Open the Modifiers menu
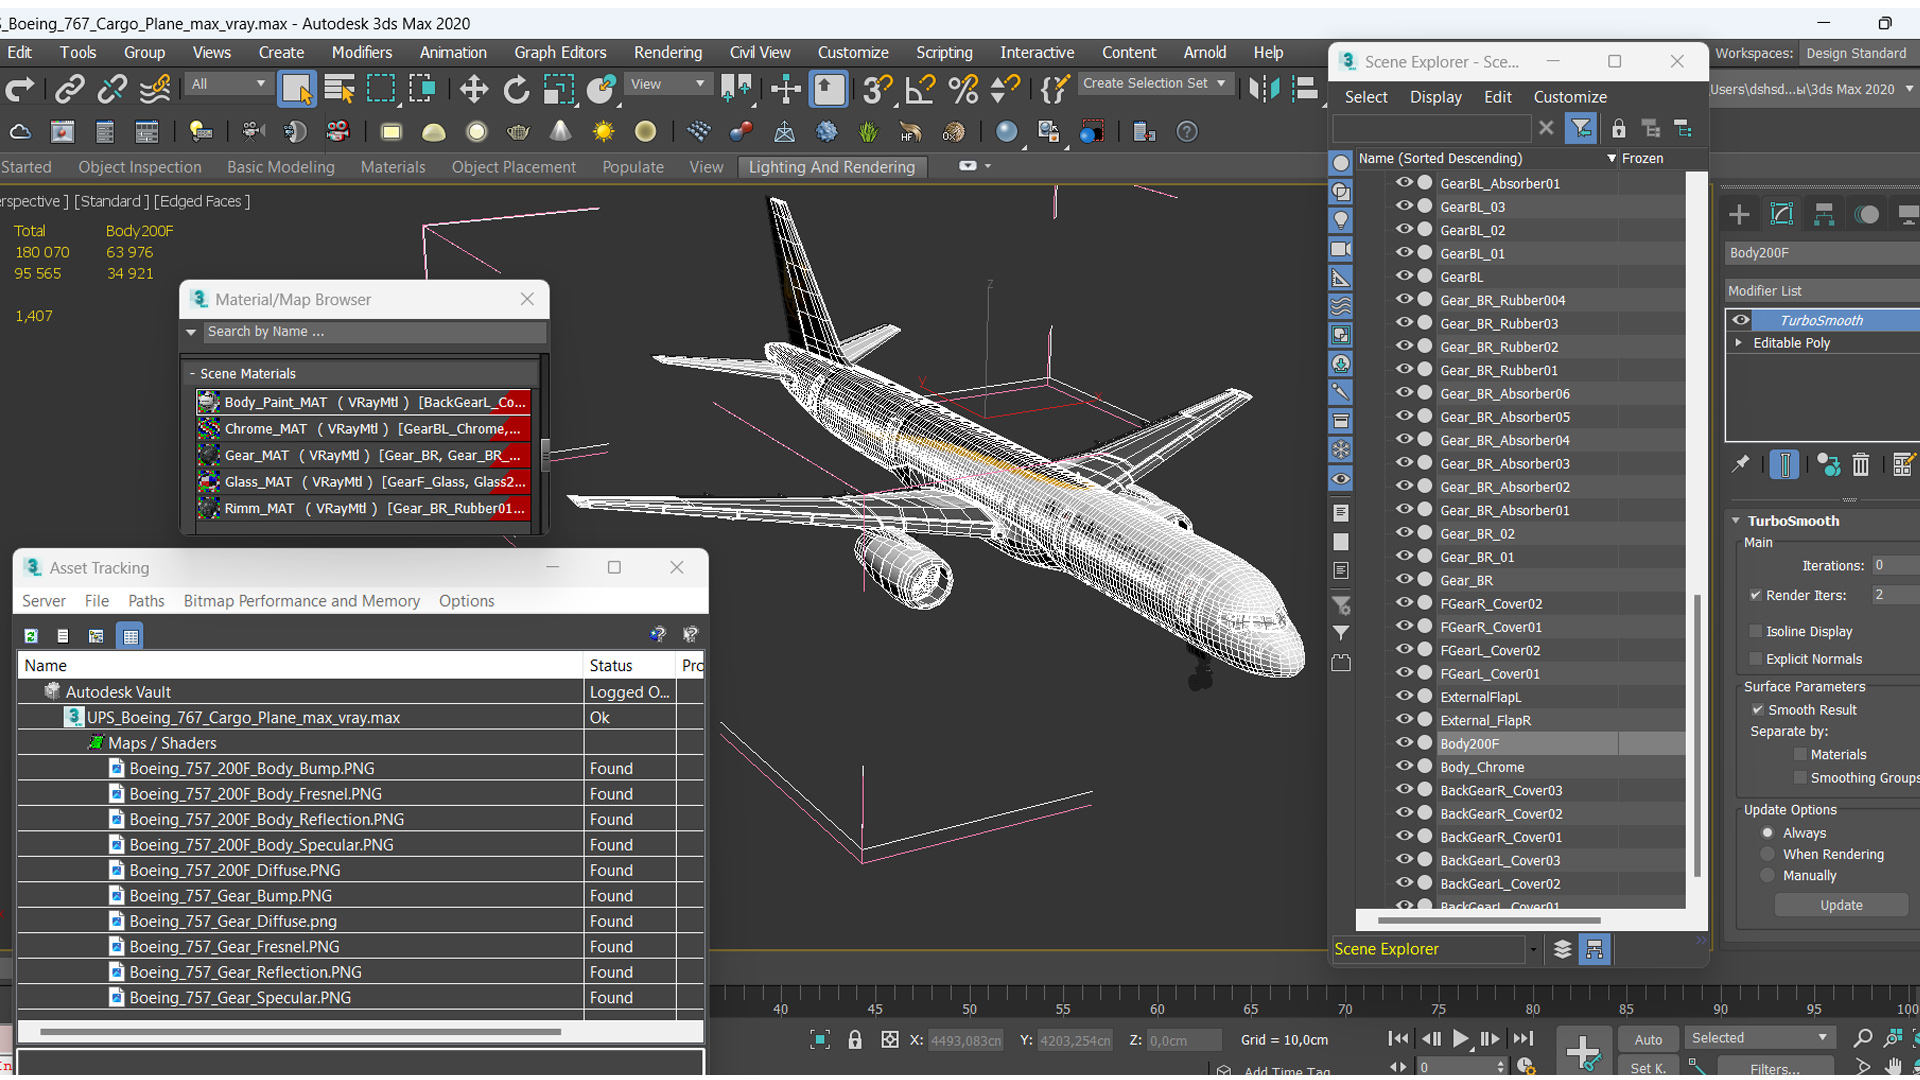This screenshot has height=1080, width=1920. click(x=362, y=52)
